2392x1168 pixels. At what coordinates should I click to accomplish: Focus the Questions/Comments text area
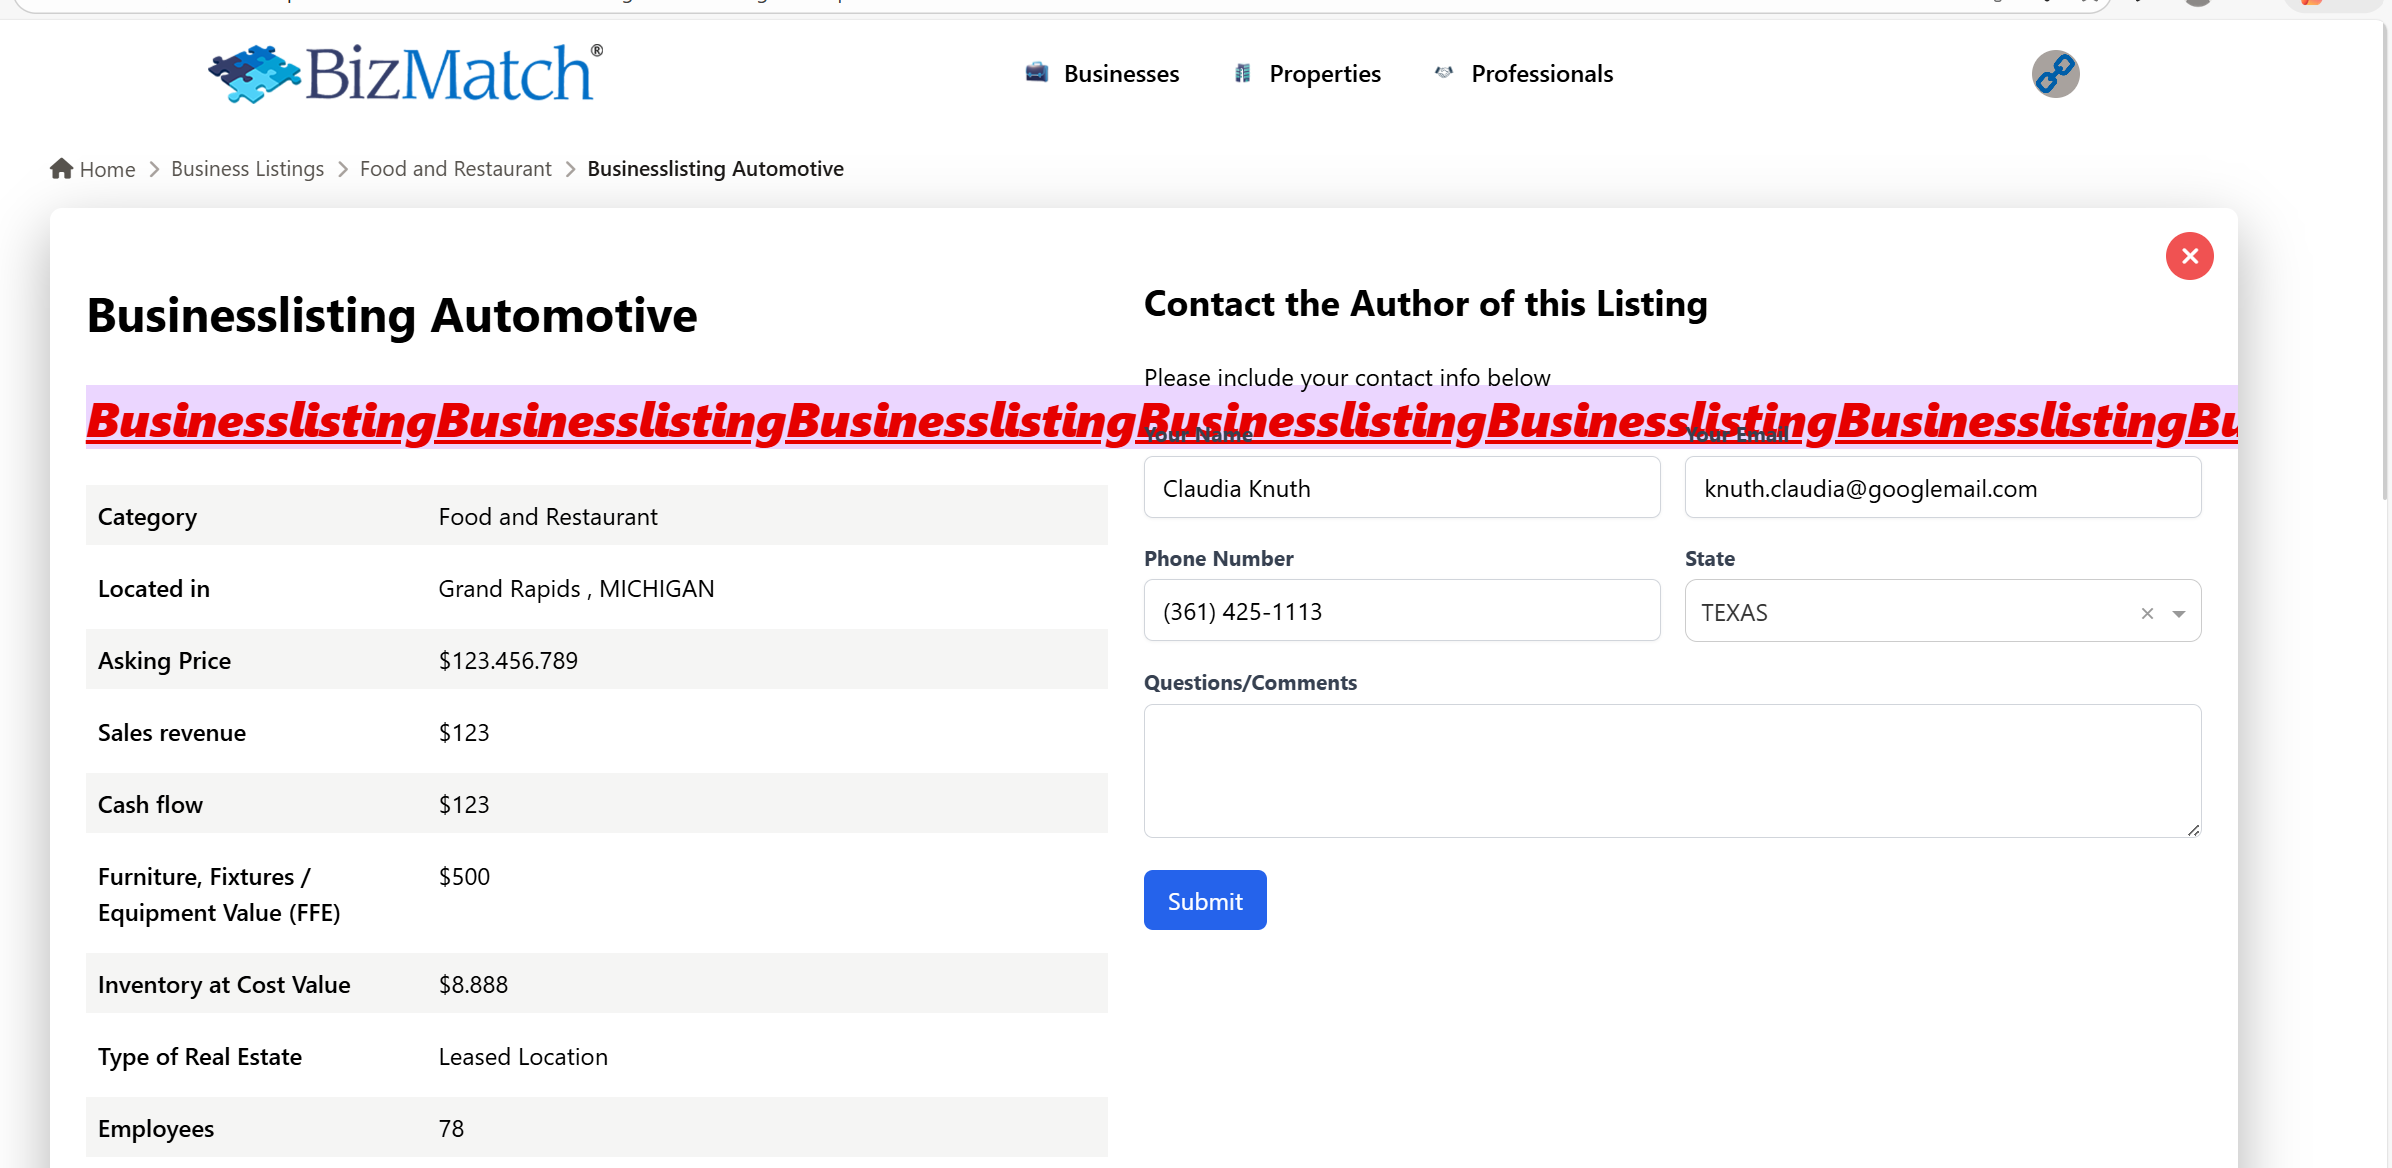pos(1671,770)
